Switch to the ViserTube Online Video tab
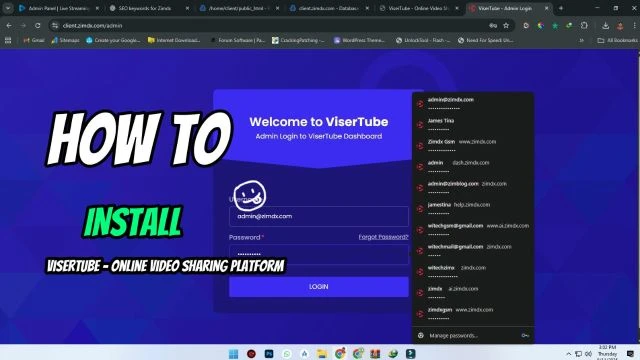Screen dimensions: 640x360 418,8
